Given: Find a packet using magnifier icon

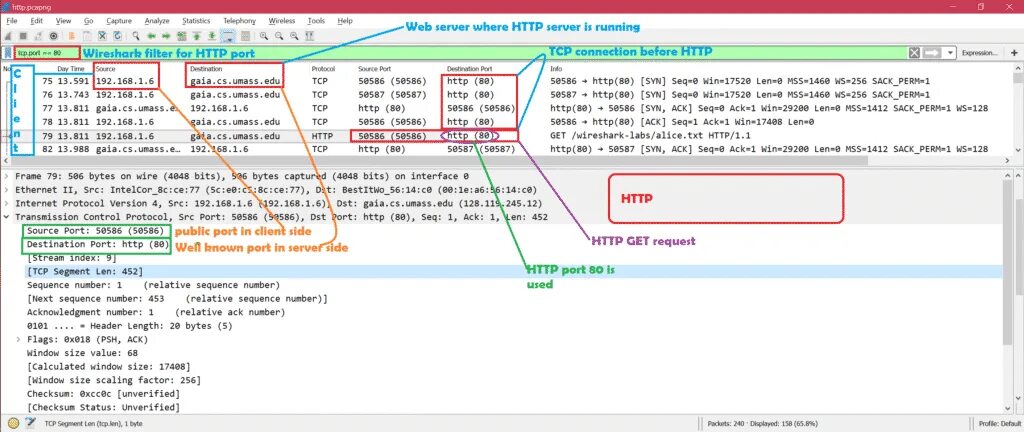Looking at the screenshot, I should point(136,36).
